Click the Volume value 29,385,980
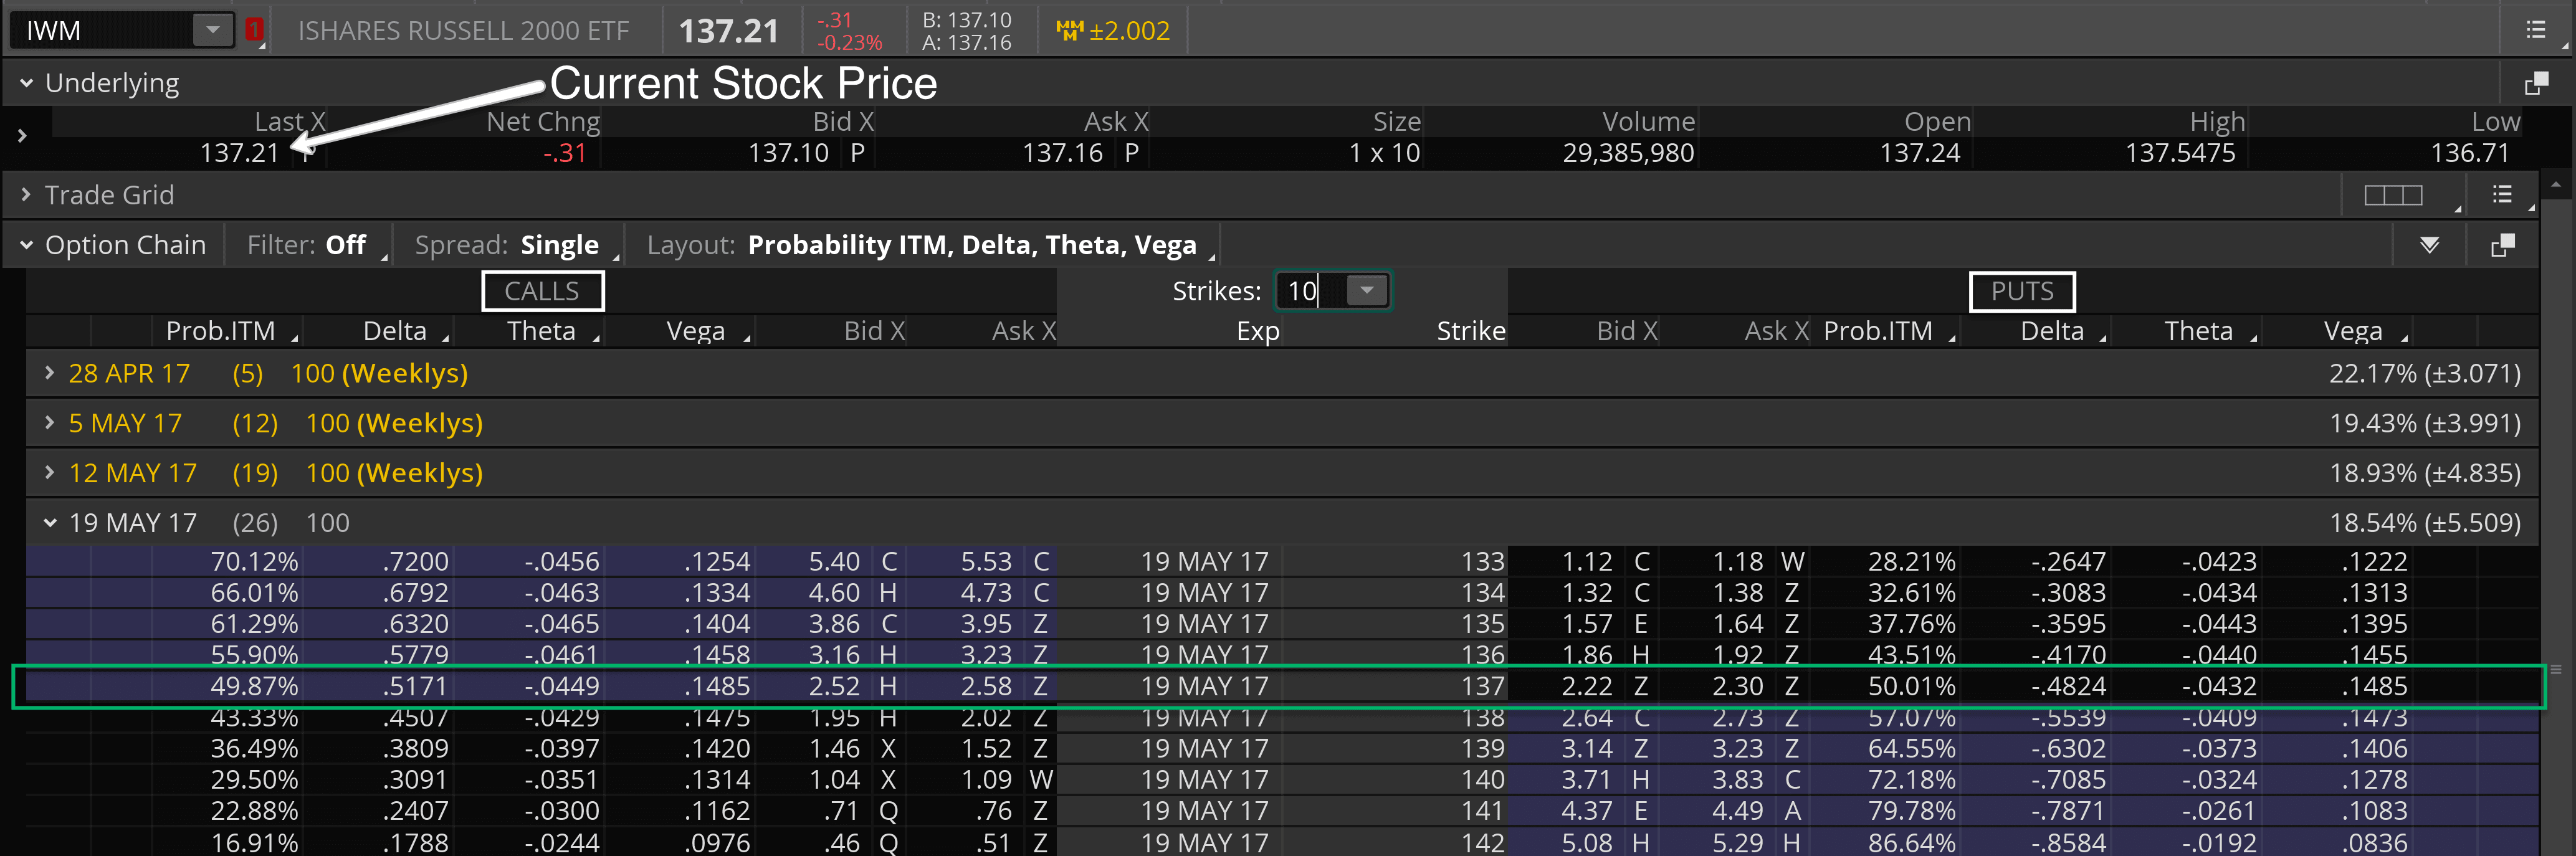2576x856 pixels. [1628, 153]
